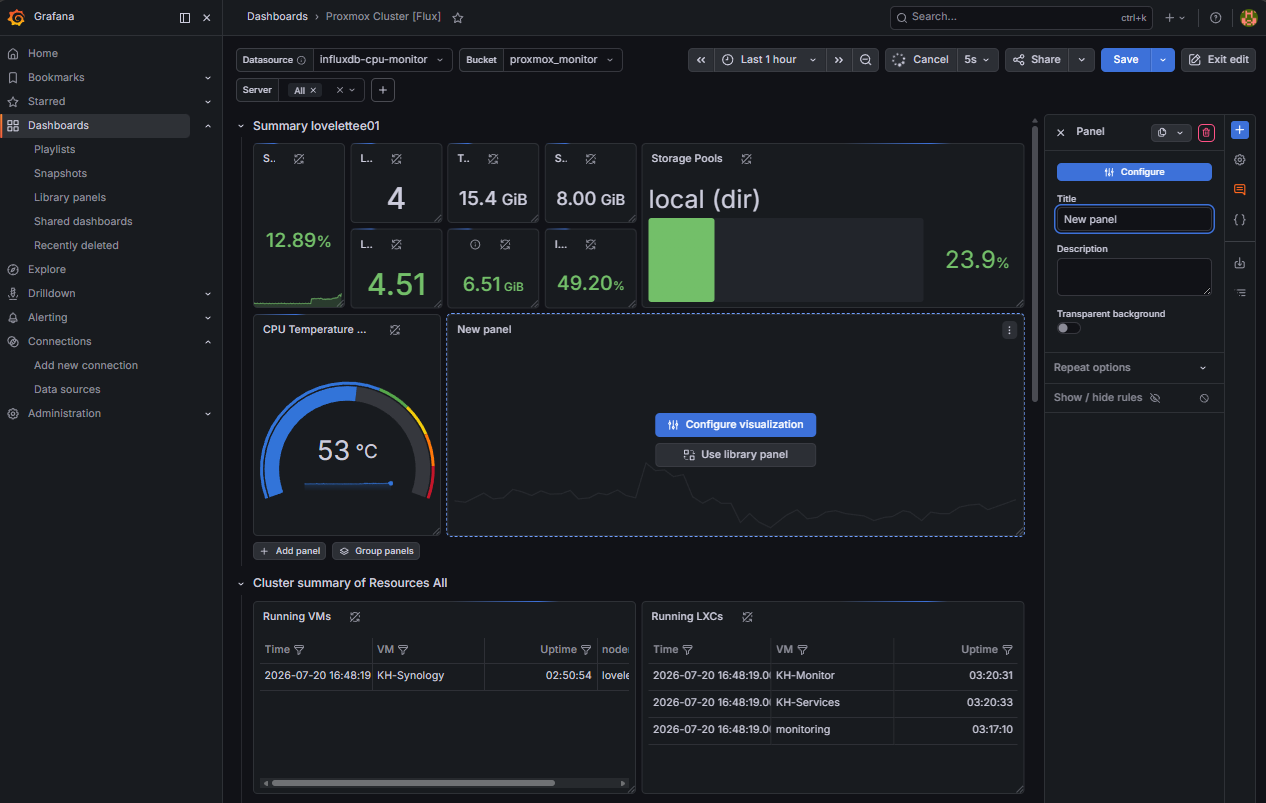The width and height of the screenshot is (1266, 803).
Task: Open the orange comment icon in edit sidebar
Action: [1240, 190]
